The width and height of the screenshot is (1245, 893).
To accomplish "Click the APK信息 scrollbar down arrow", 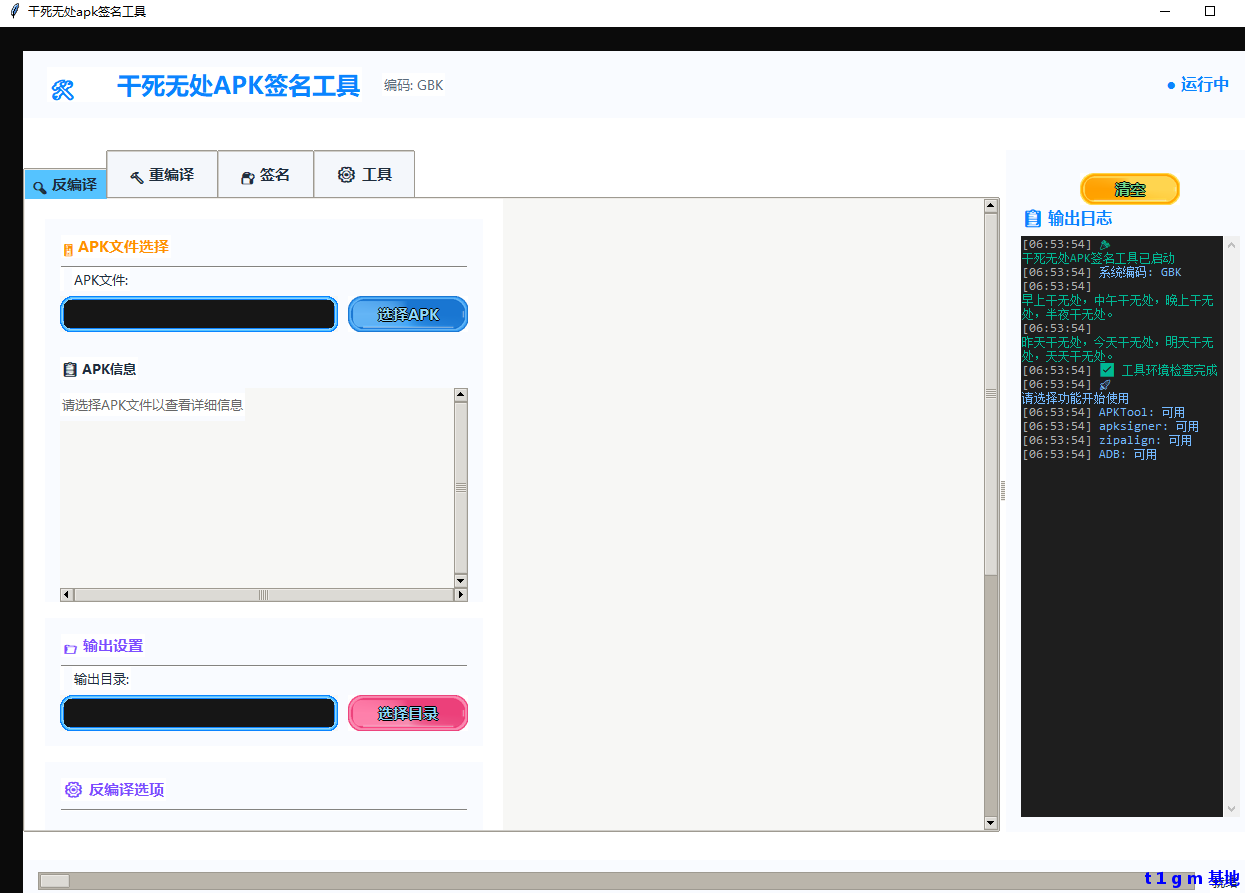I will tap(461, 581).
